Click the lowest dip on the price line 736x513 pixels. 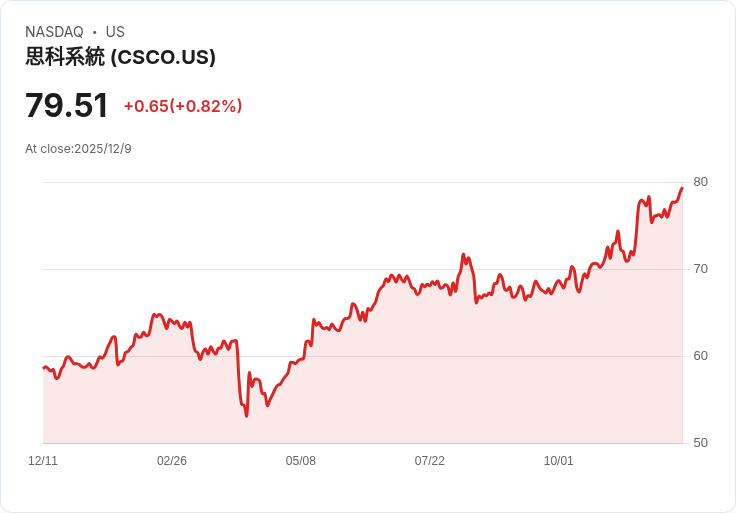coord(246,415)
